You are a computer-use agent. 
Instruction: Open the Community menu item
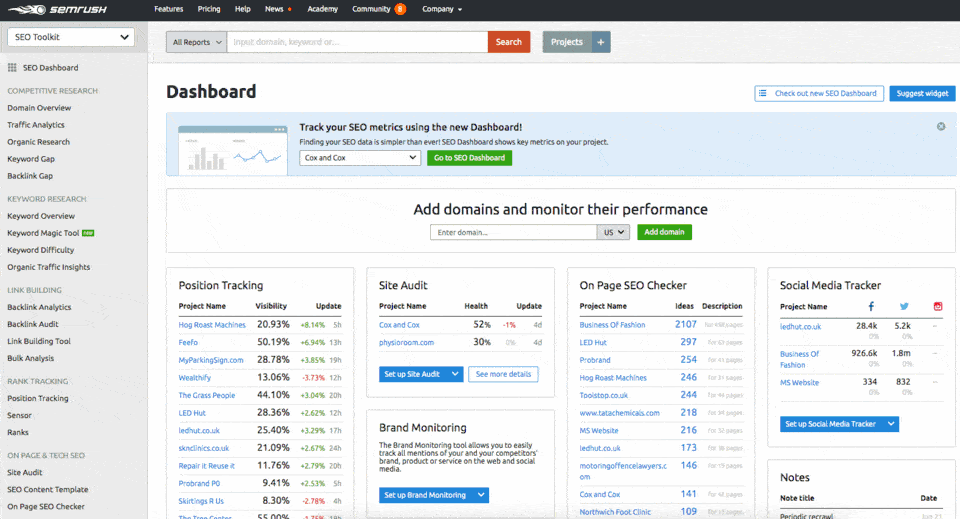371,9
